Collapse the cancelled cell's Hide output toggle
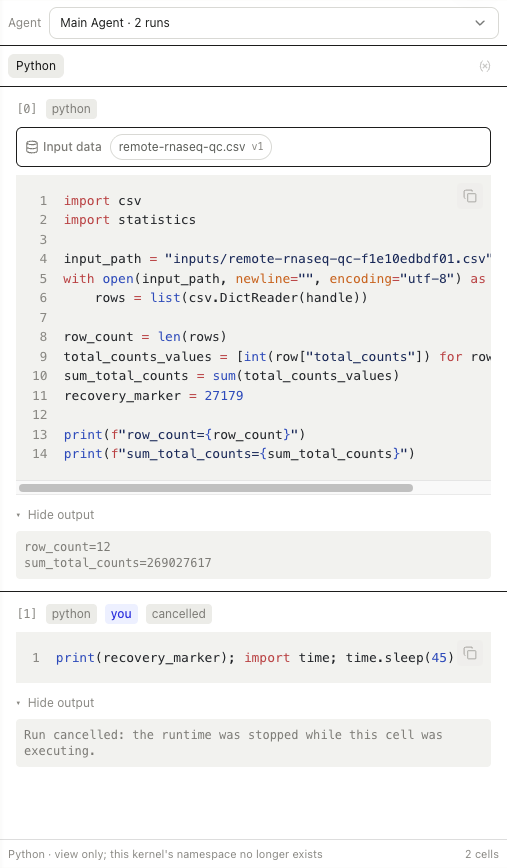The image size is (507, 868). tap(55, 703)
